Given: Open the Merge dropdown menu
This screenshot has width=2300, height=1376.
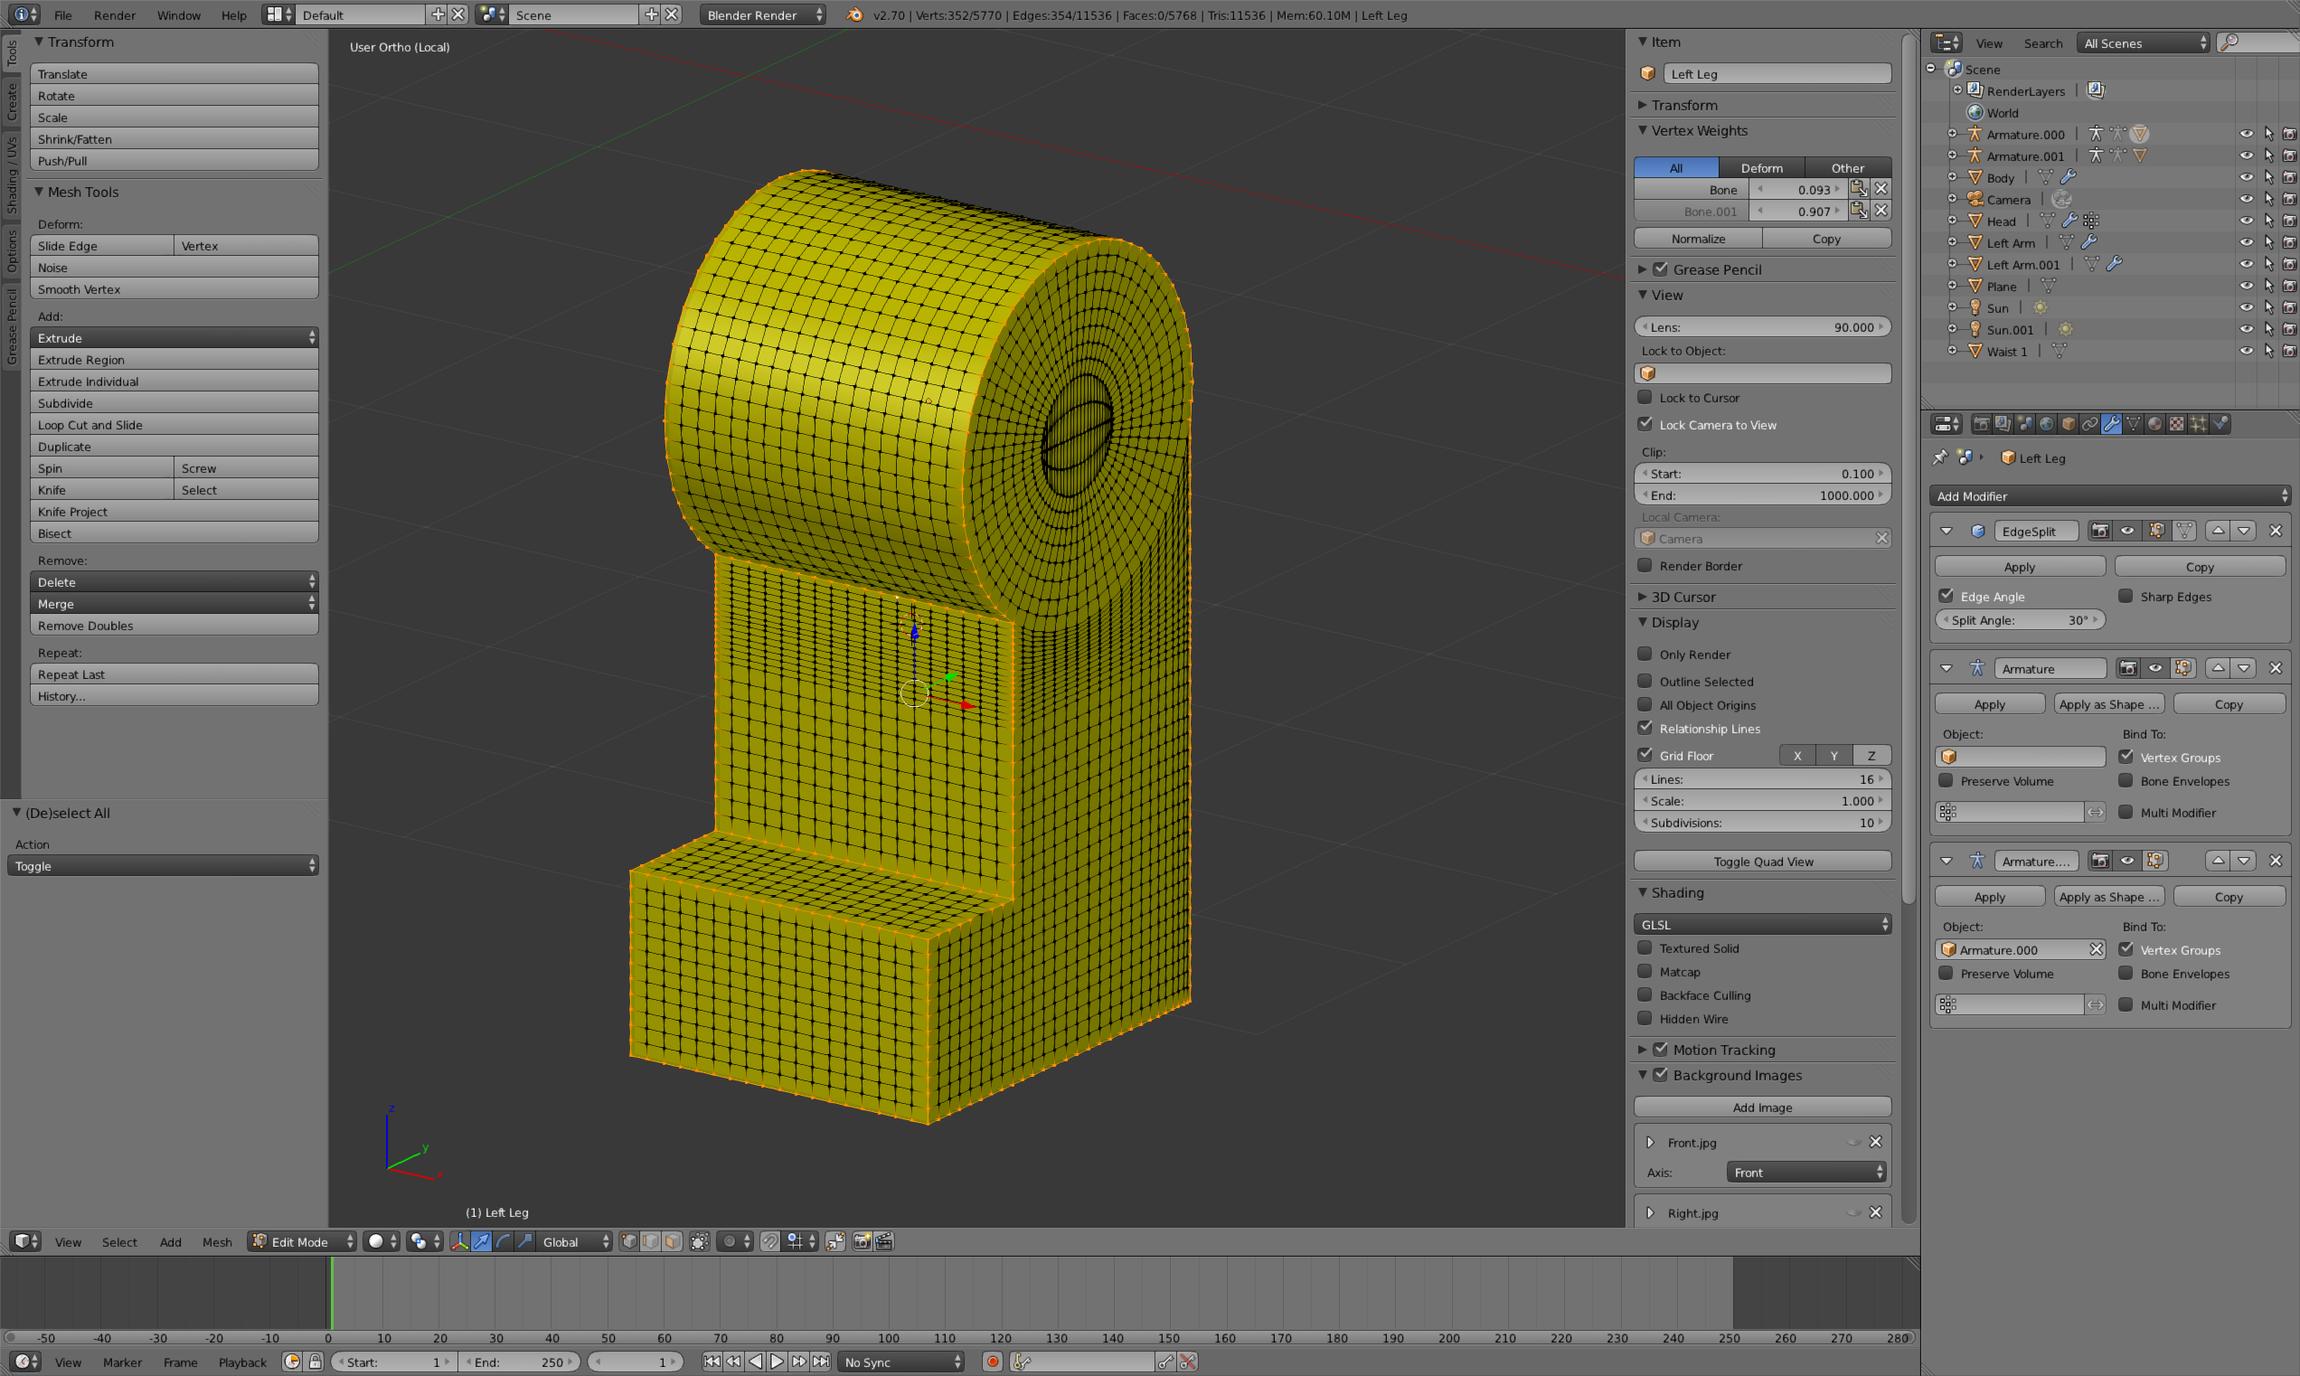Looking at the screenshot, I should coord(174,604).
